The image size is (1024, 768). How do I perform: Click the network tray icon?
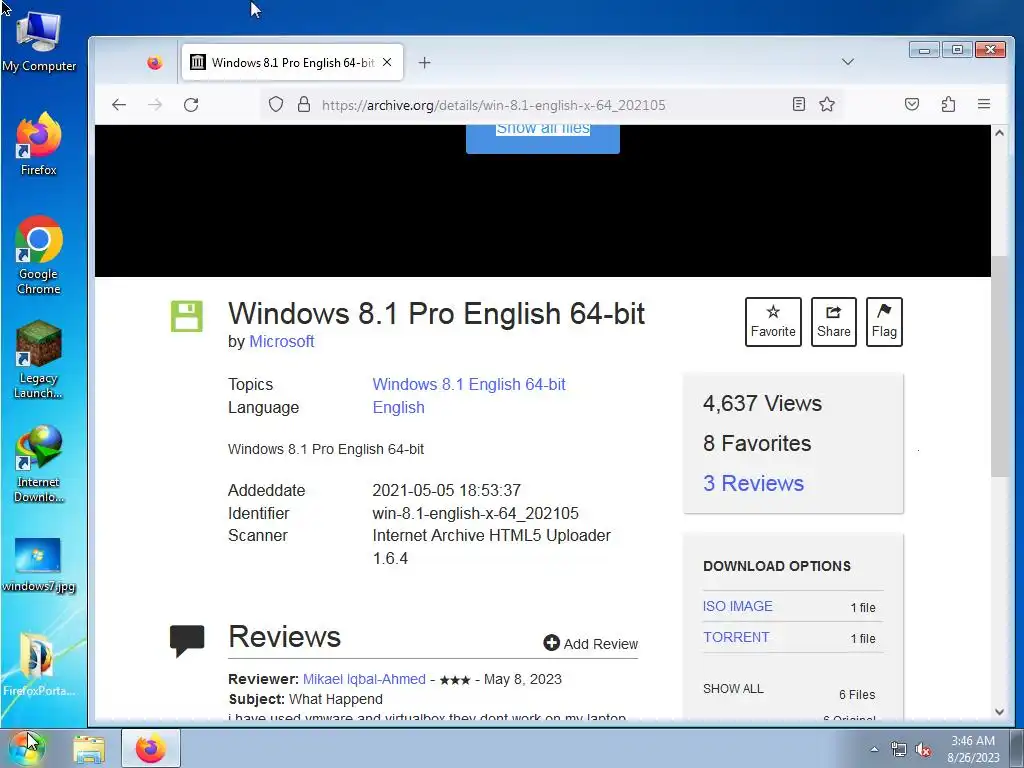point(899,750)
